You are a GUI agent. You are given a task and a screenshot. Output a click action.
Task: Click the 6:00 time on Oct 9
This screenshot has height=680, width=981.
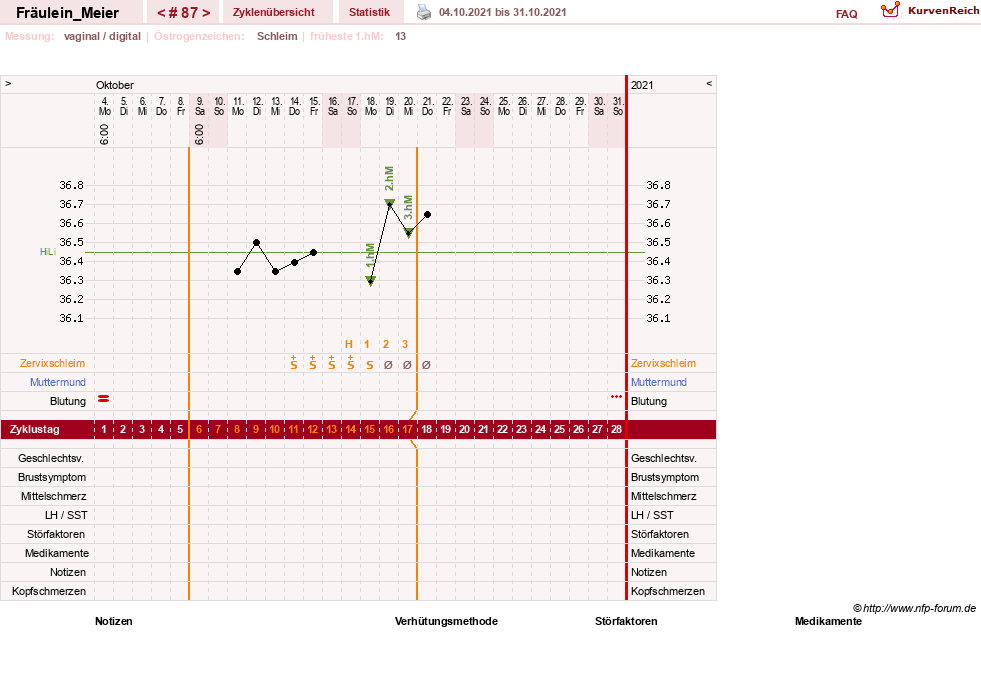tap(199, 134)
